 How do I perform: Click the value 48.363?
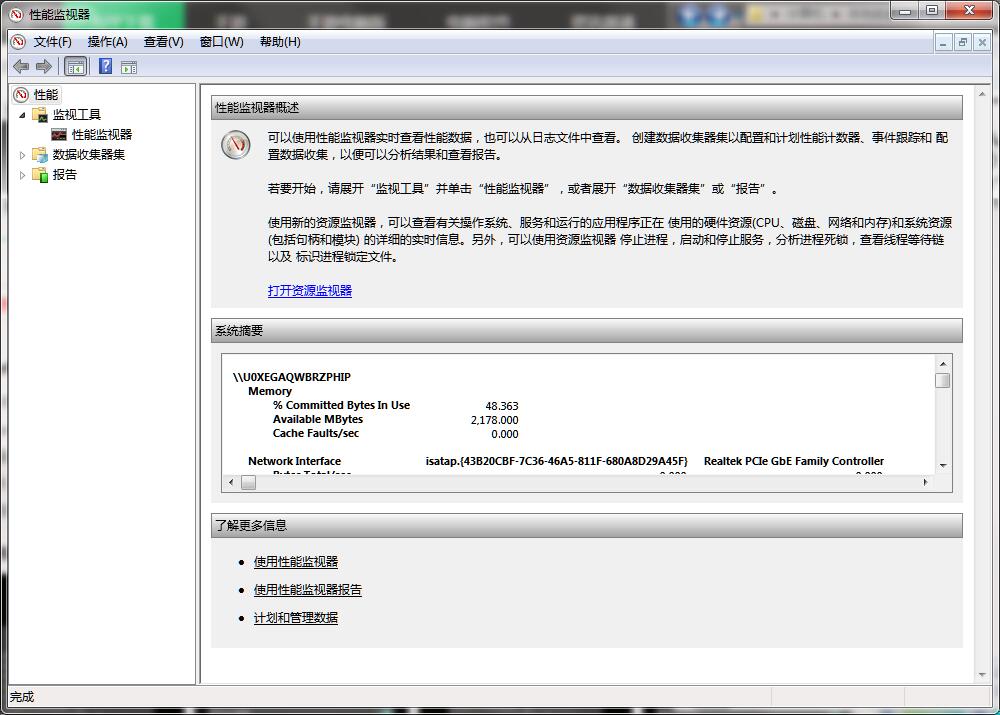click(x=502, y=406)
